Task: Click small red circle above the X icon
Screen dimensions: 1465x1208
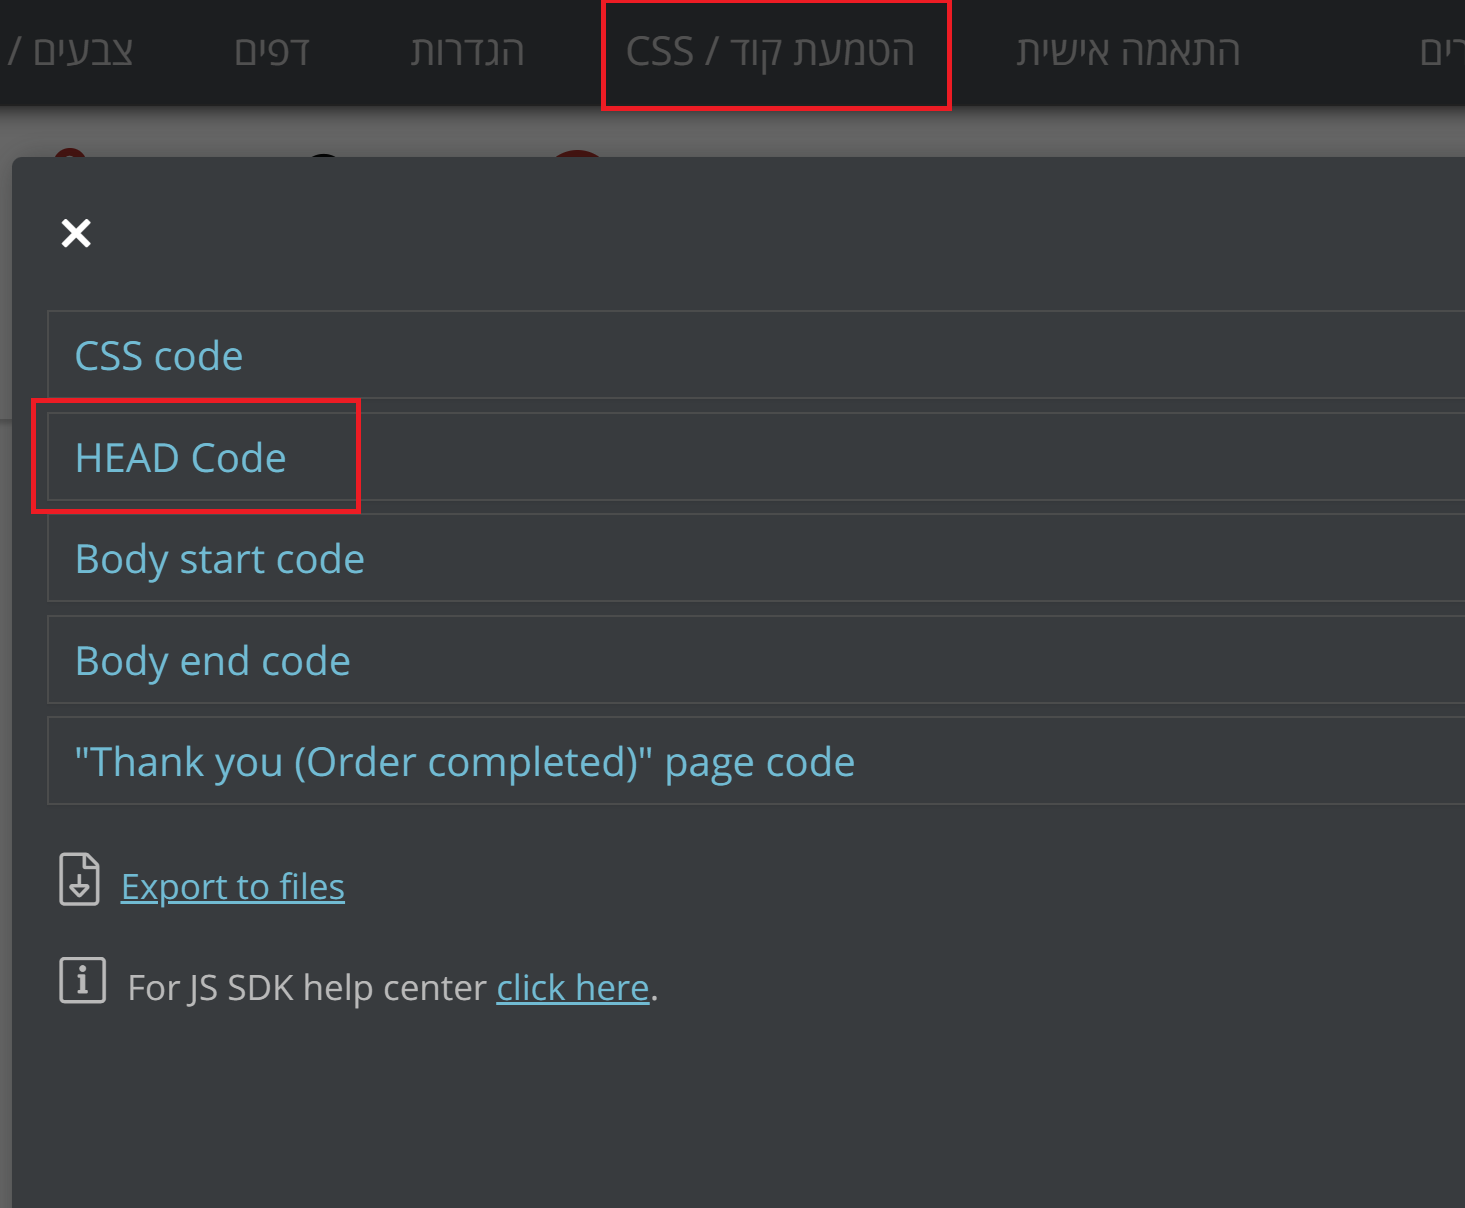Action: 69,153
